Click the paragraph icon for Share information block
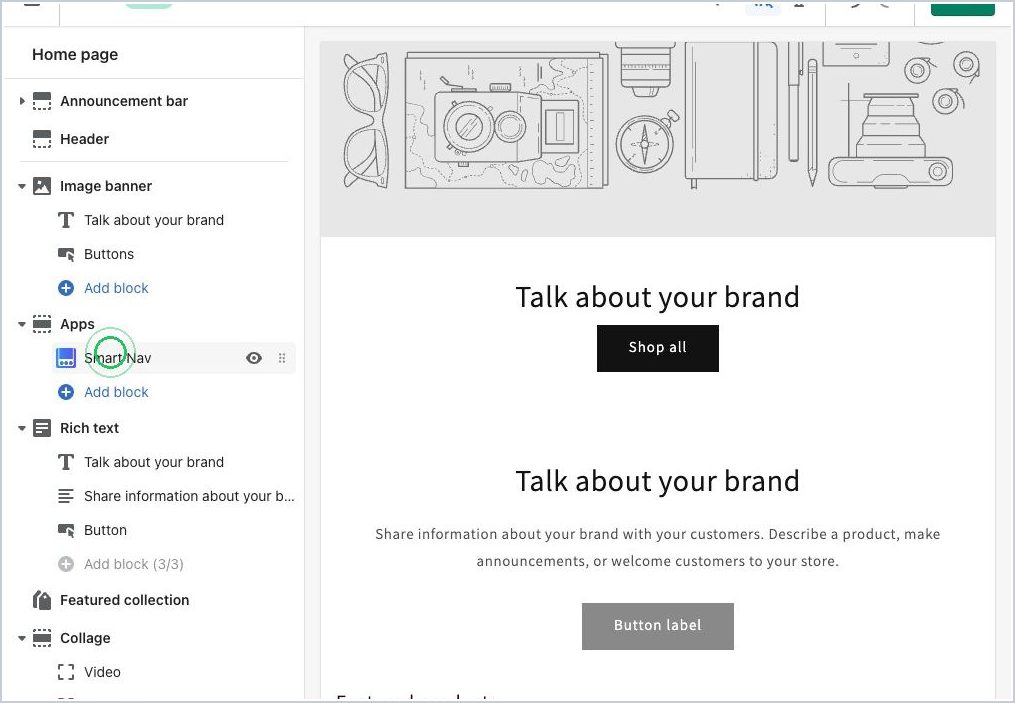Image resolution: width=1015 pixels, height=703 pixels. click(x=66, y=497)
